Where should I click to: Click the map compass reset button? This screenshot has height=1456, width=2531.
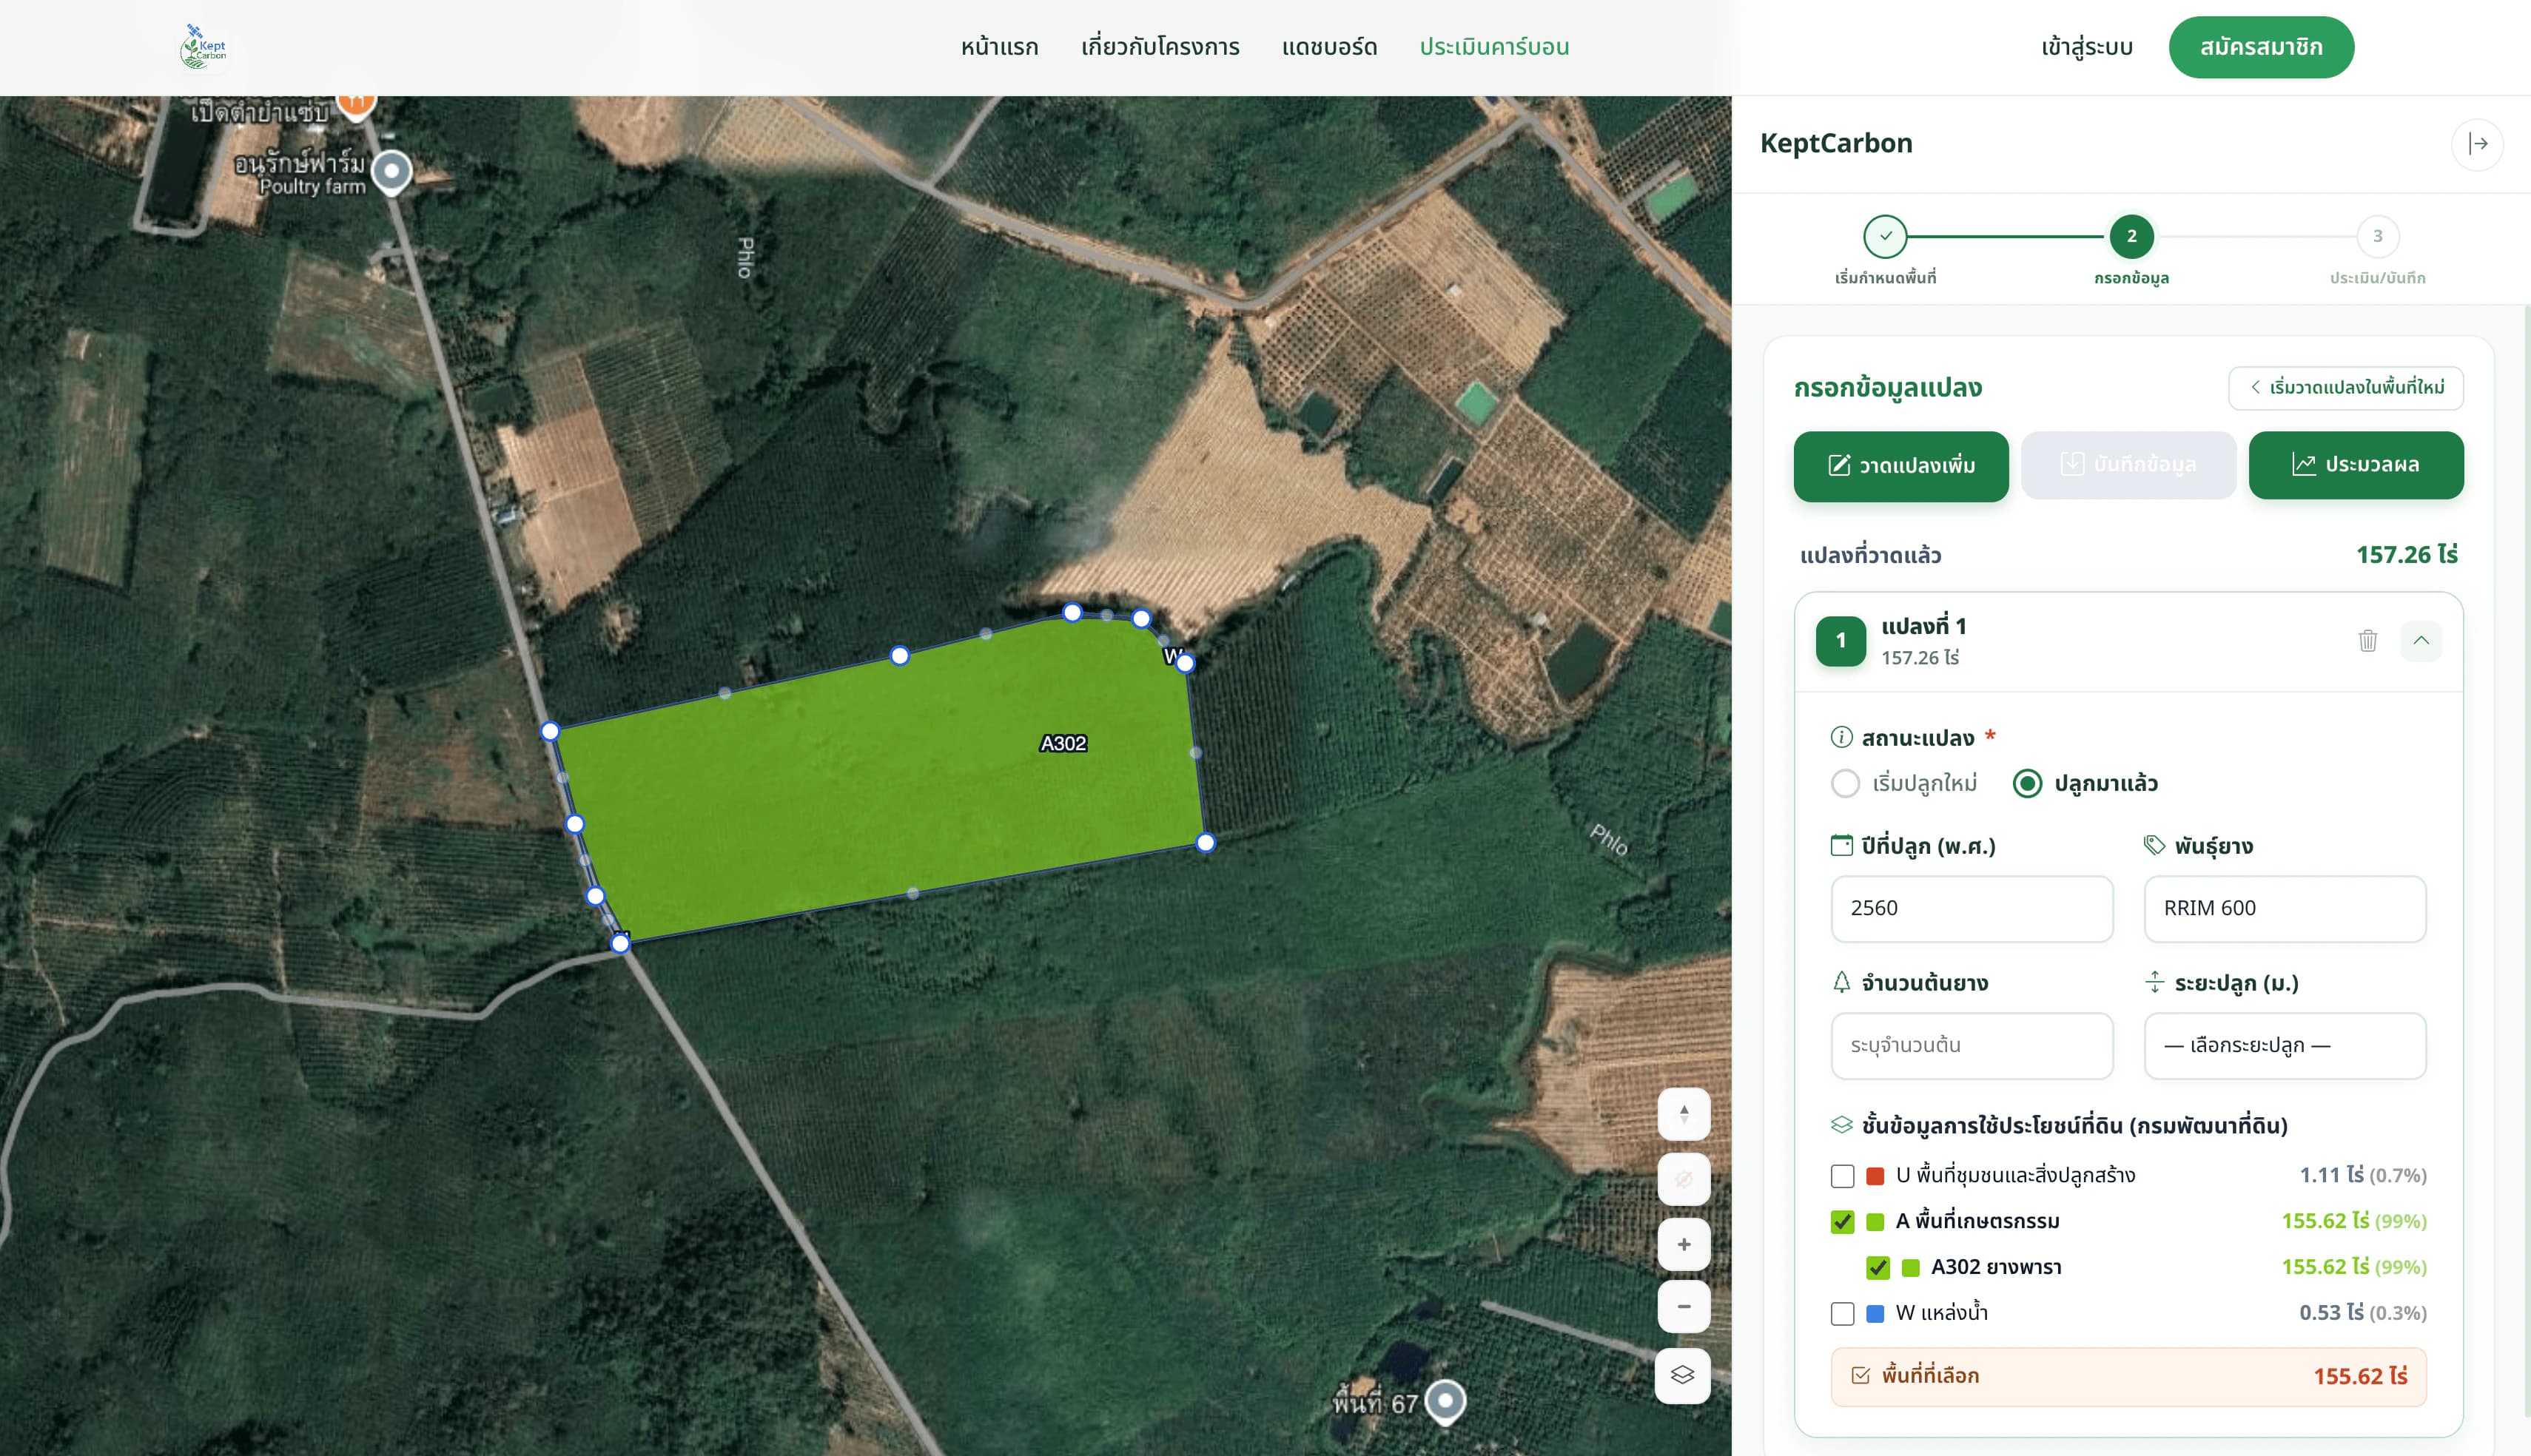click(1684, 1114)
